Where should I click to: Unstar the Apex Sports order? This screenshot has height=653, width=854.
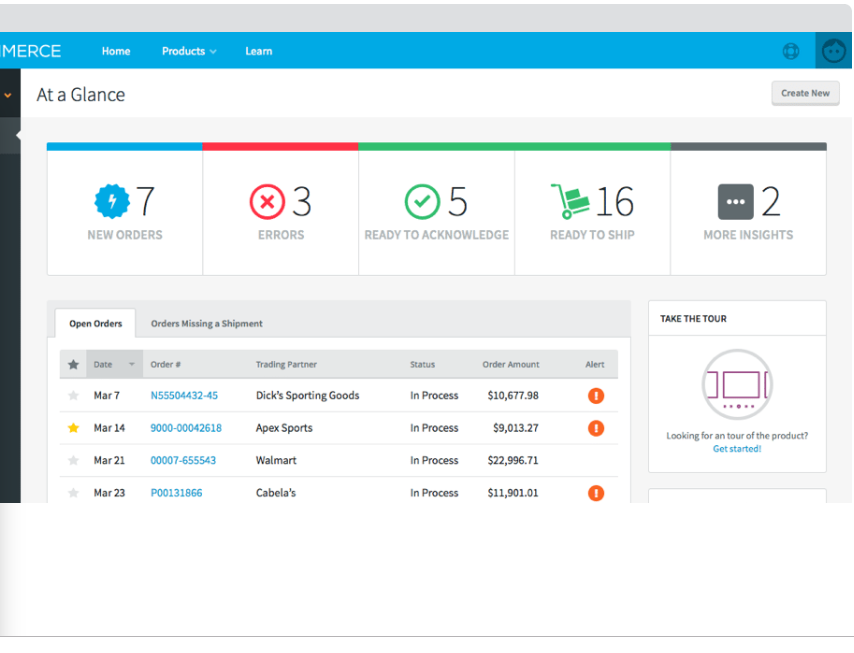(72, 427)
